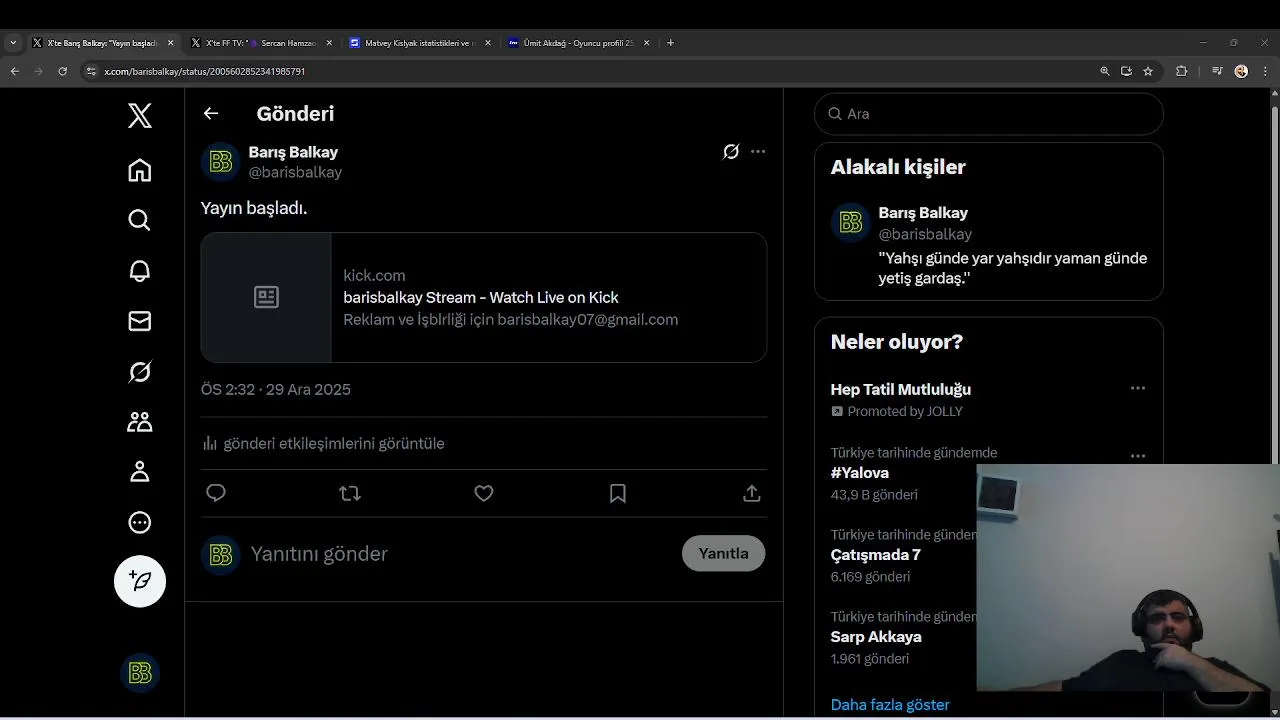Click the address bar URL

tap(205, 72)
